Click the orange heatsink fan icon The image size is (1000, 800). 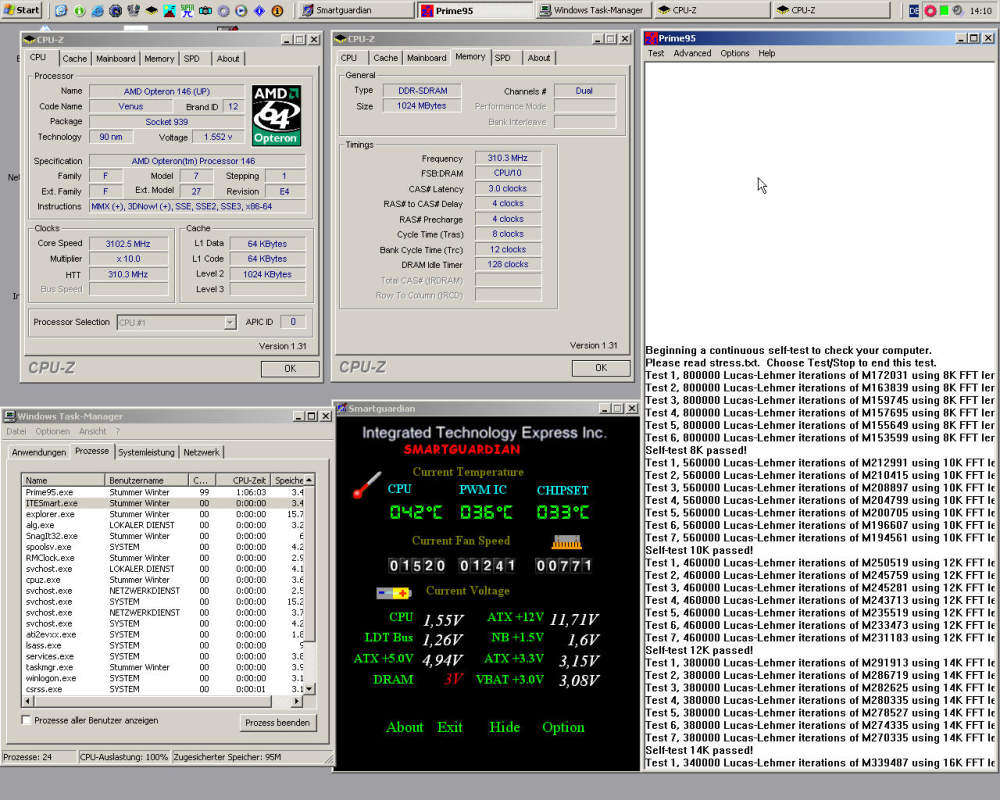[567, 541]
